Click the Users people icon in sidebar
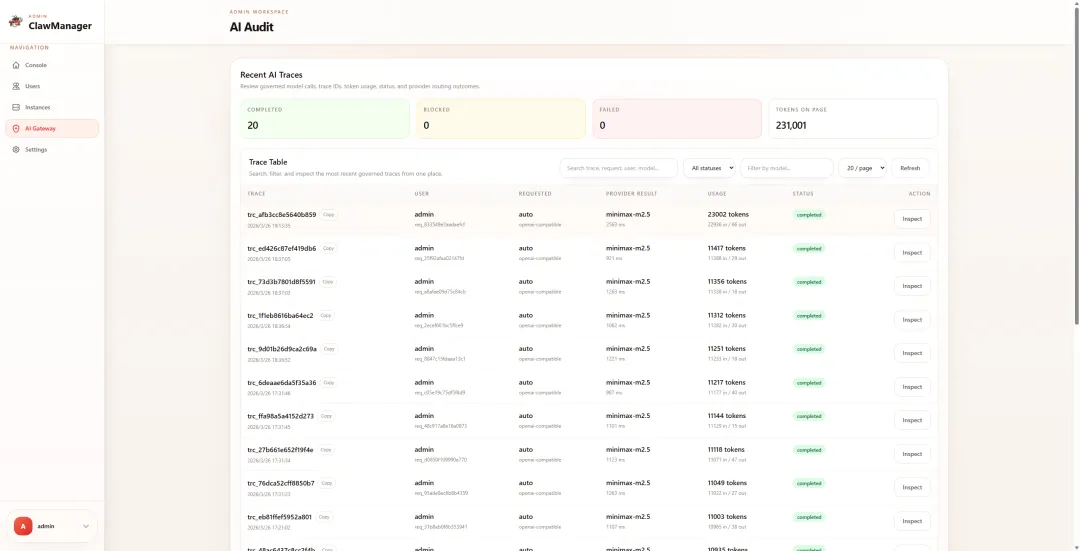 coord(17,86)
